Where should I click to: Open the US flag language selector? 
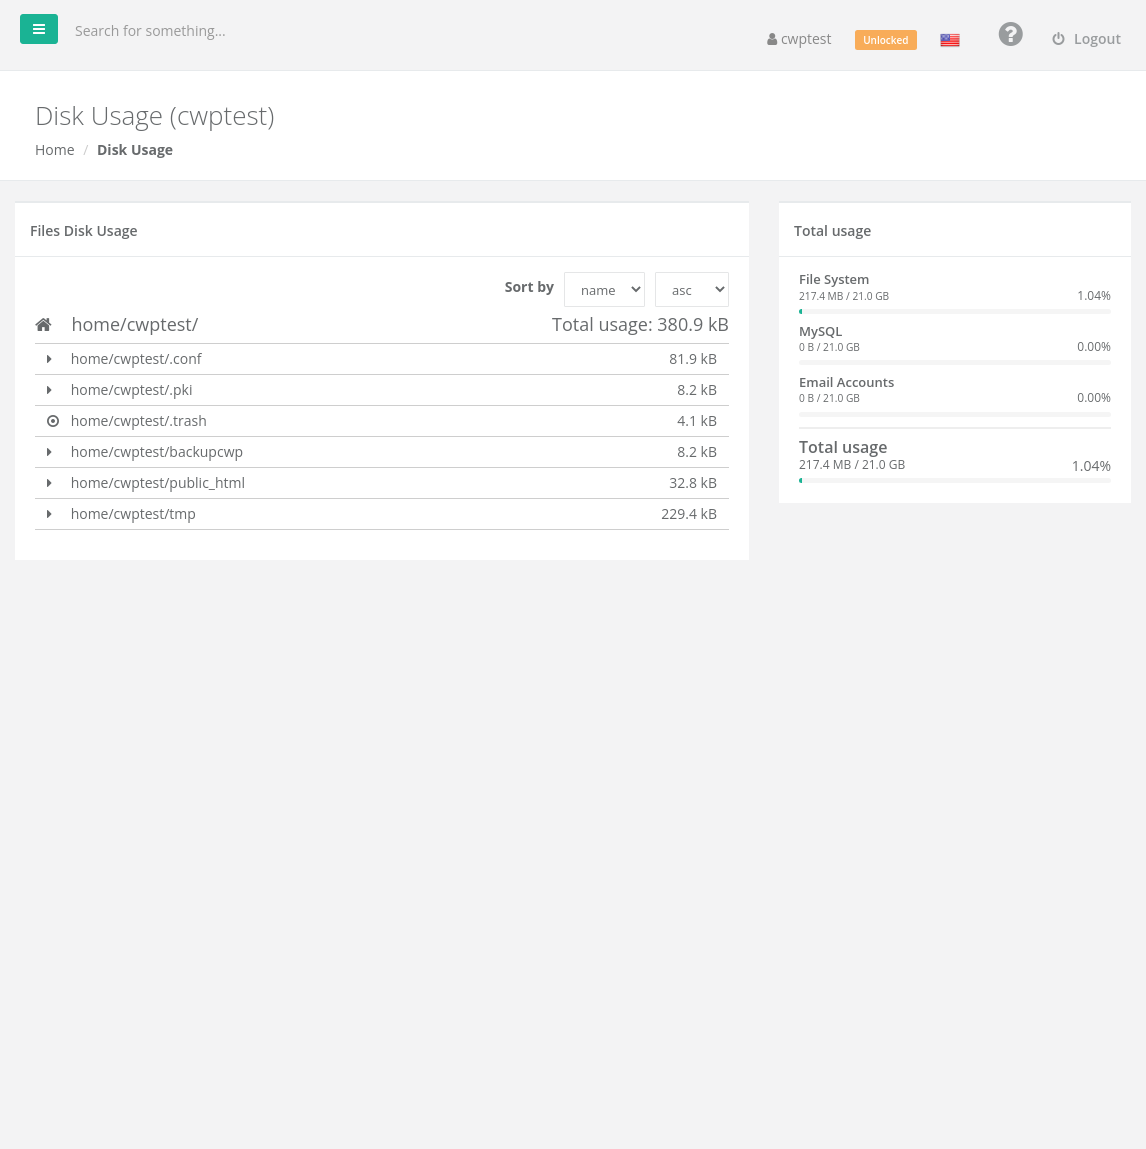tap(950, 40)
